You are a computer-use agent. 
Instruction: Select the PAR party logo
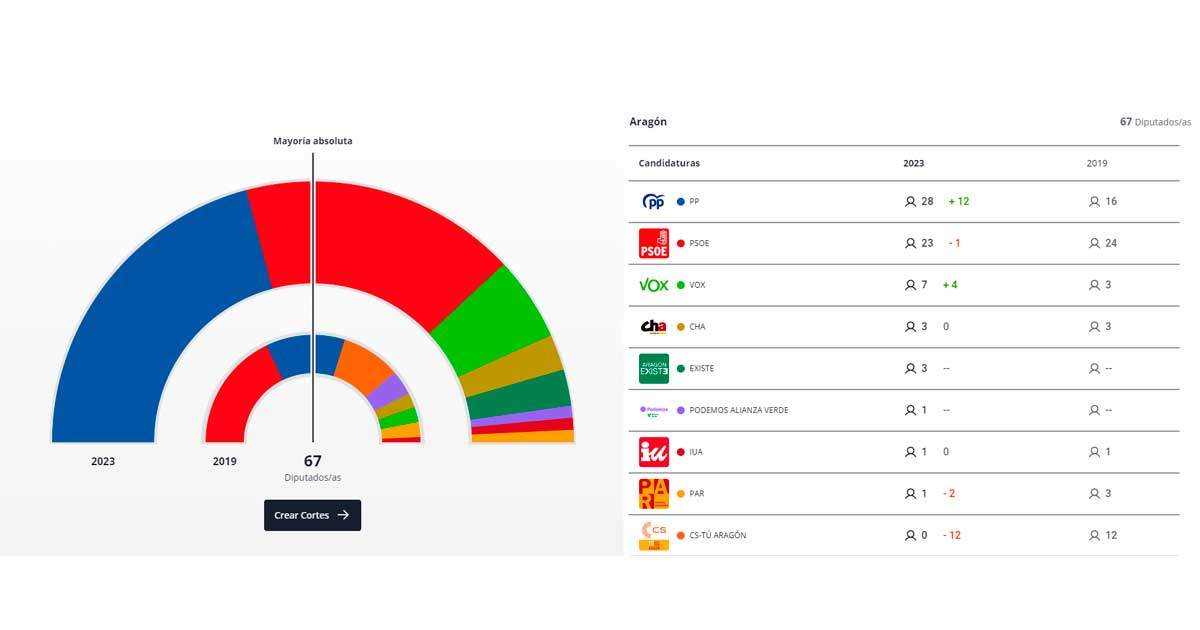click(x=653, y=494)
